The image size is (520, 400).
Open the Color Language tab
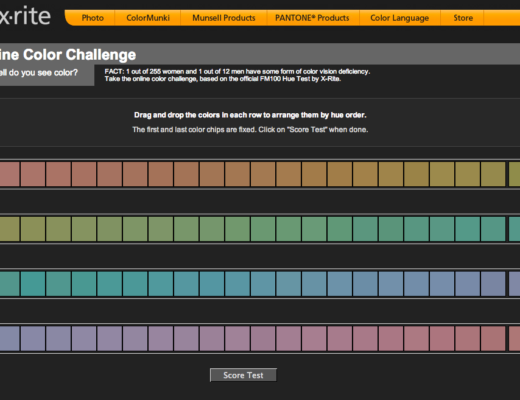click(x=400, y=18)
